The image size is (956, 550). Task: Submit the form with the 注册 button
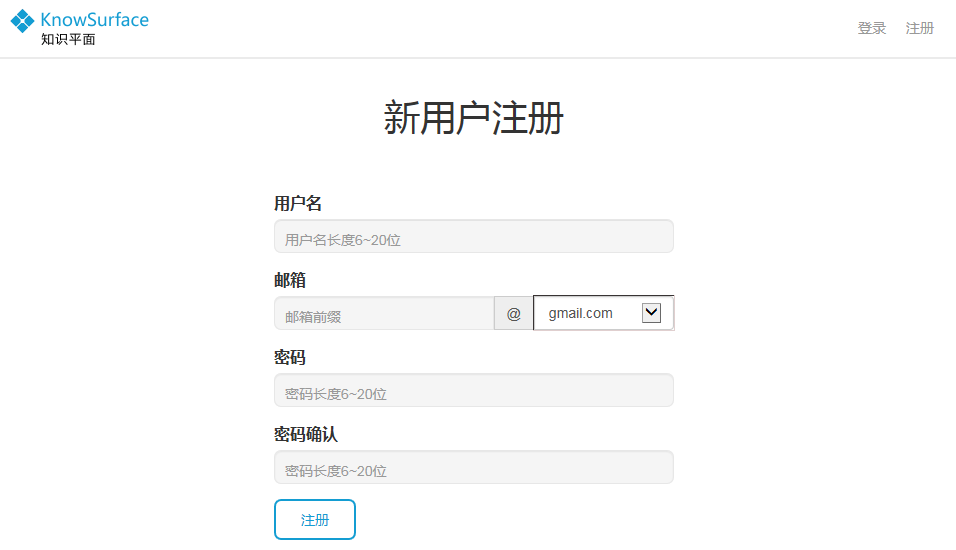314,520
